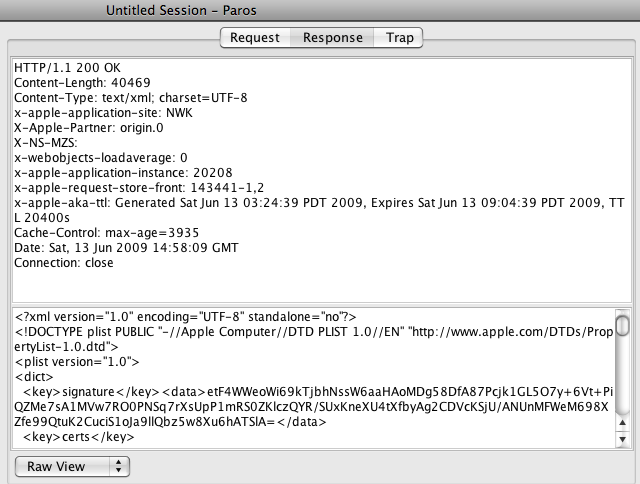
Task: Click the Connection: close header line
Action: (x=64, y=263)
